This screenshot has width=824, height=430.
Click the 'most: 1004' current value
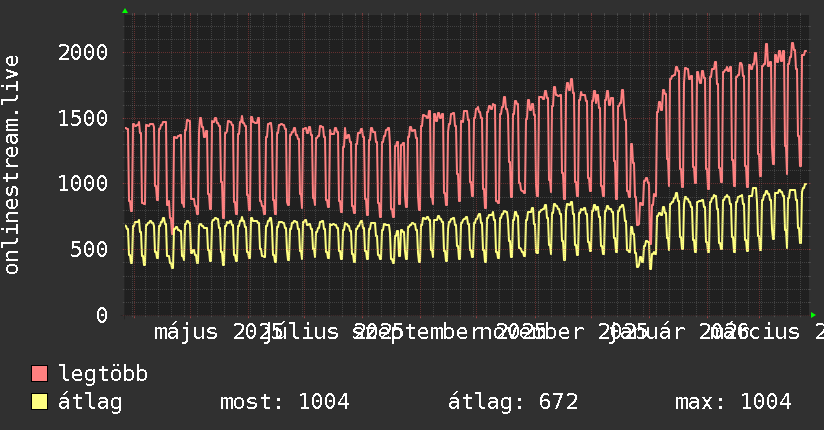[x=284, y=402]
